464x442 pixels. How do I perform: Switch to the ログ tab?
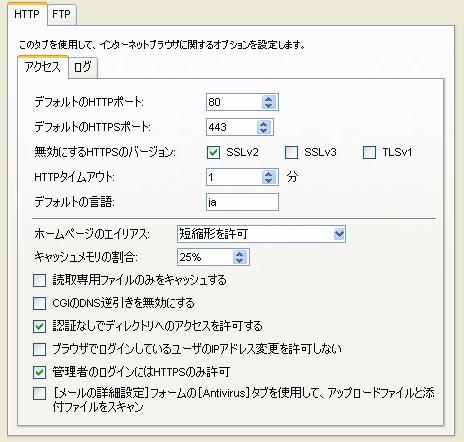coord(83,68)
